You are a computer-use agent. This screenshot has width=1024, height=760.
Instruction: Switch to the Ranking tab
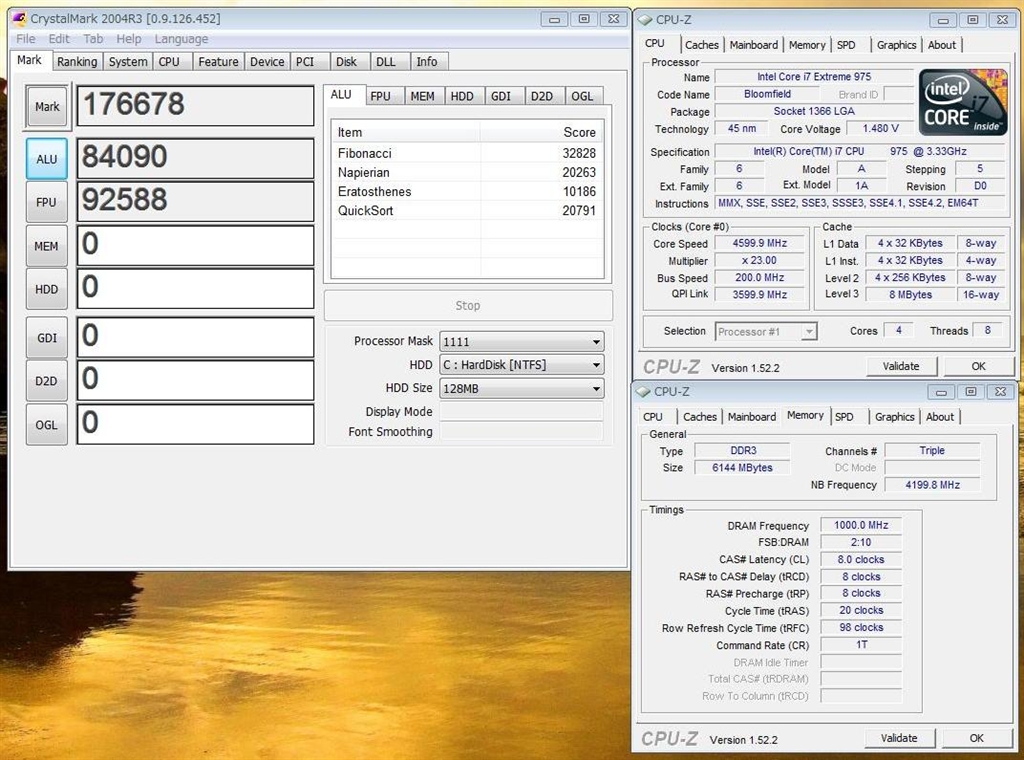(77, 62)
